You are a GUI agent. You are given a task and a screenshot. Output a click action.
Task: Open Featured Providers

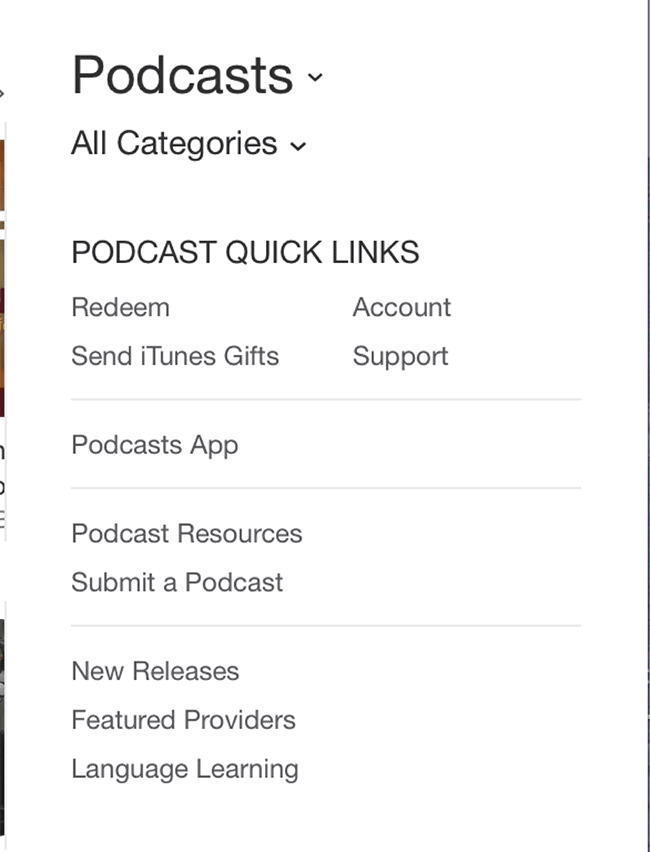184,720
